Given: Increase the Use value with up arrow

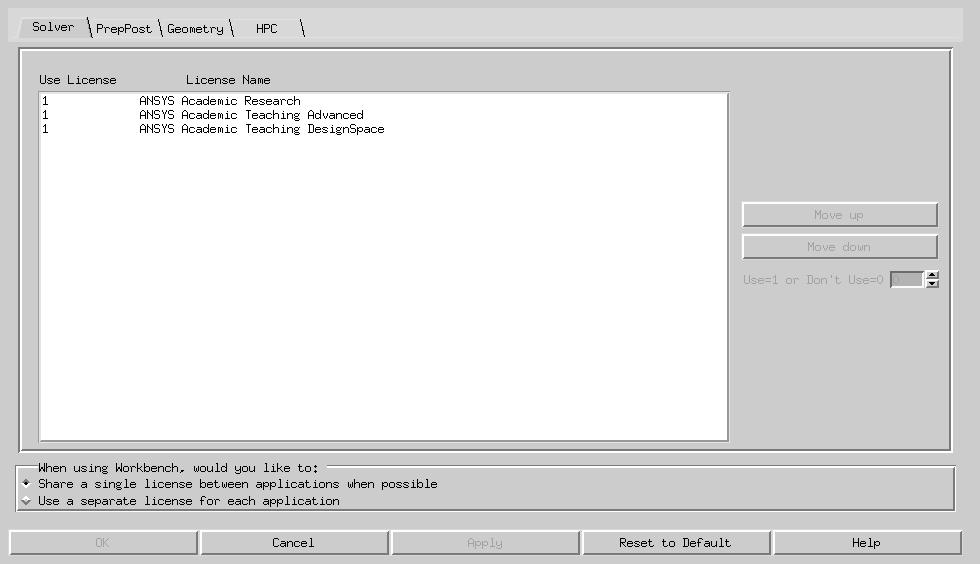Looking at the screenshot, I should pos(932,275).
